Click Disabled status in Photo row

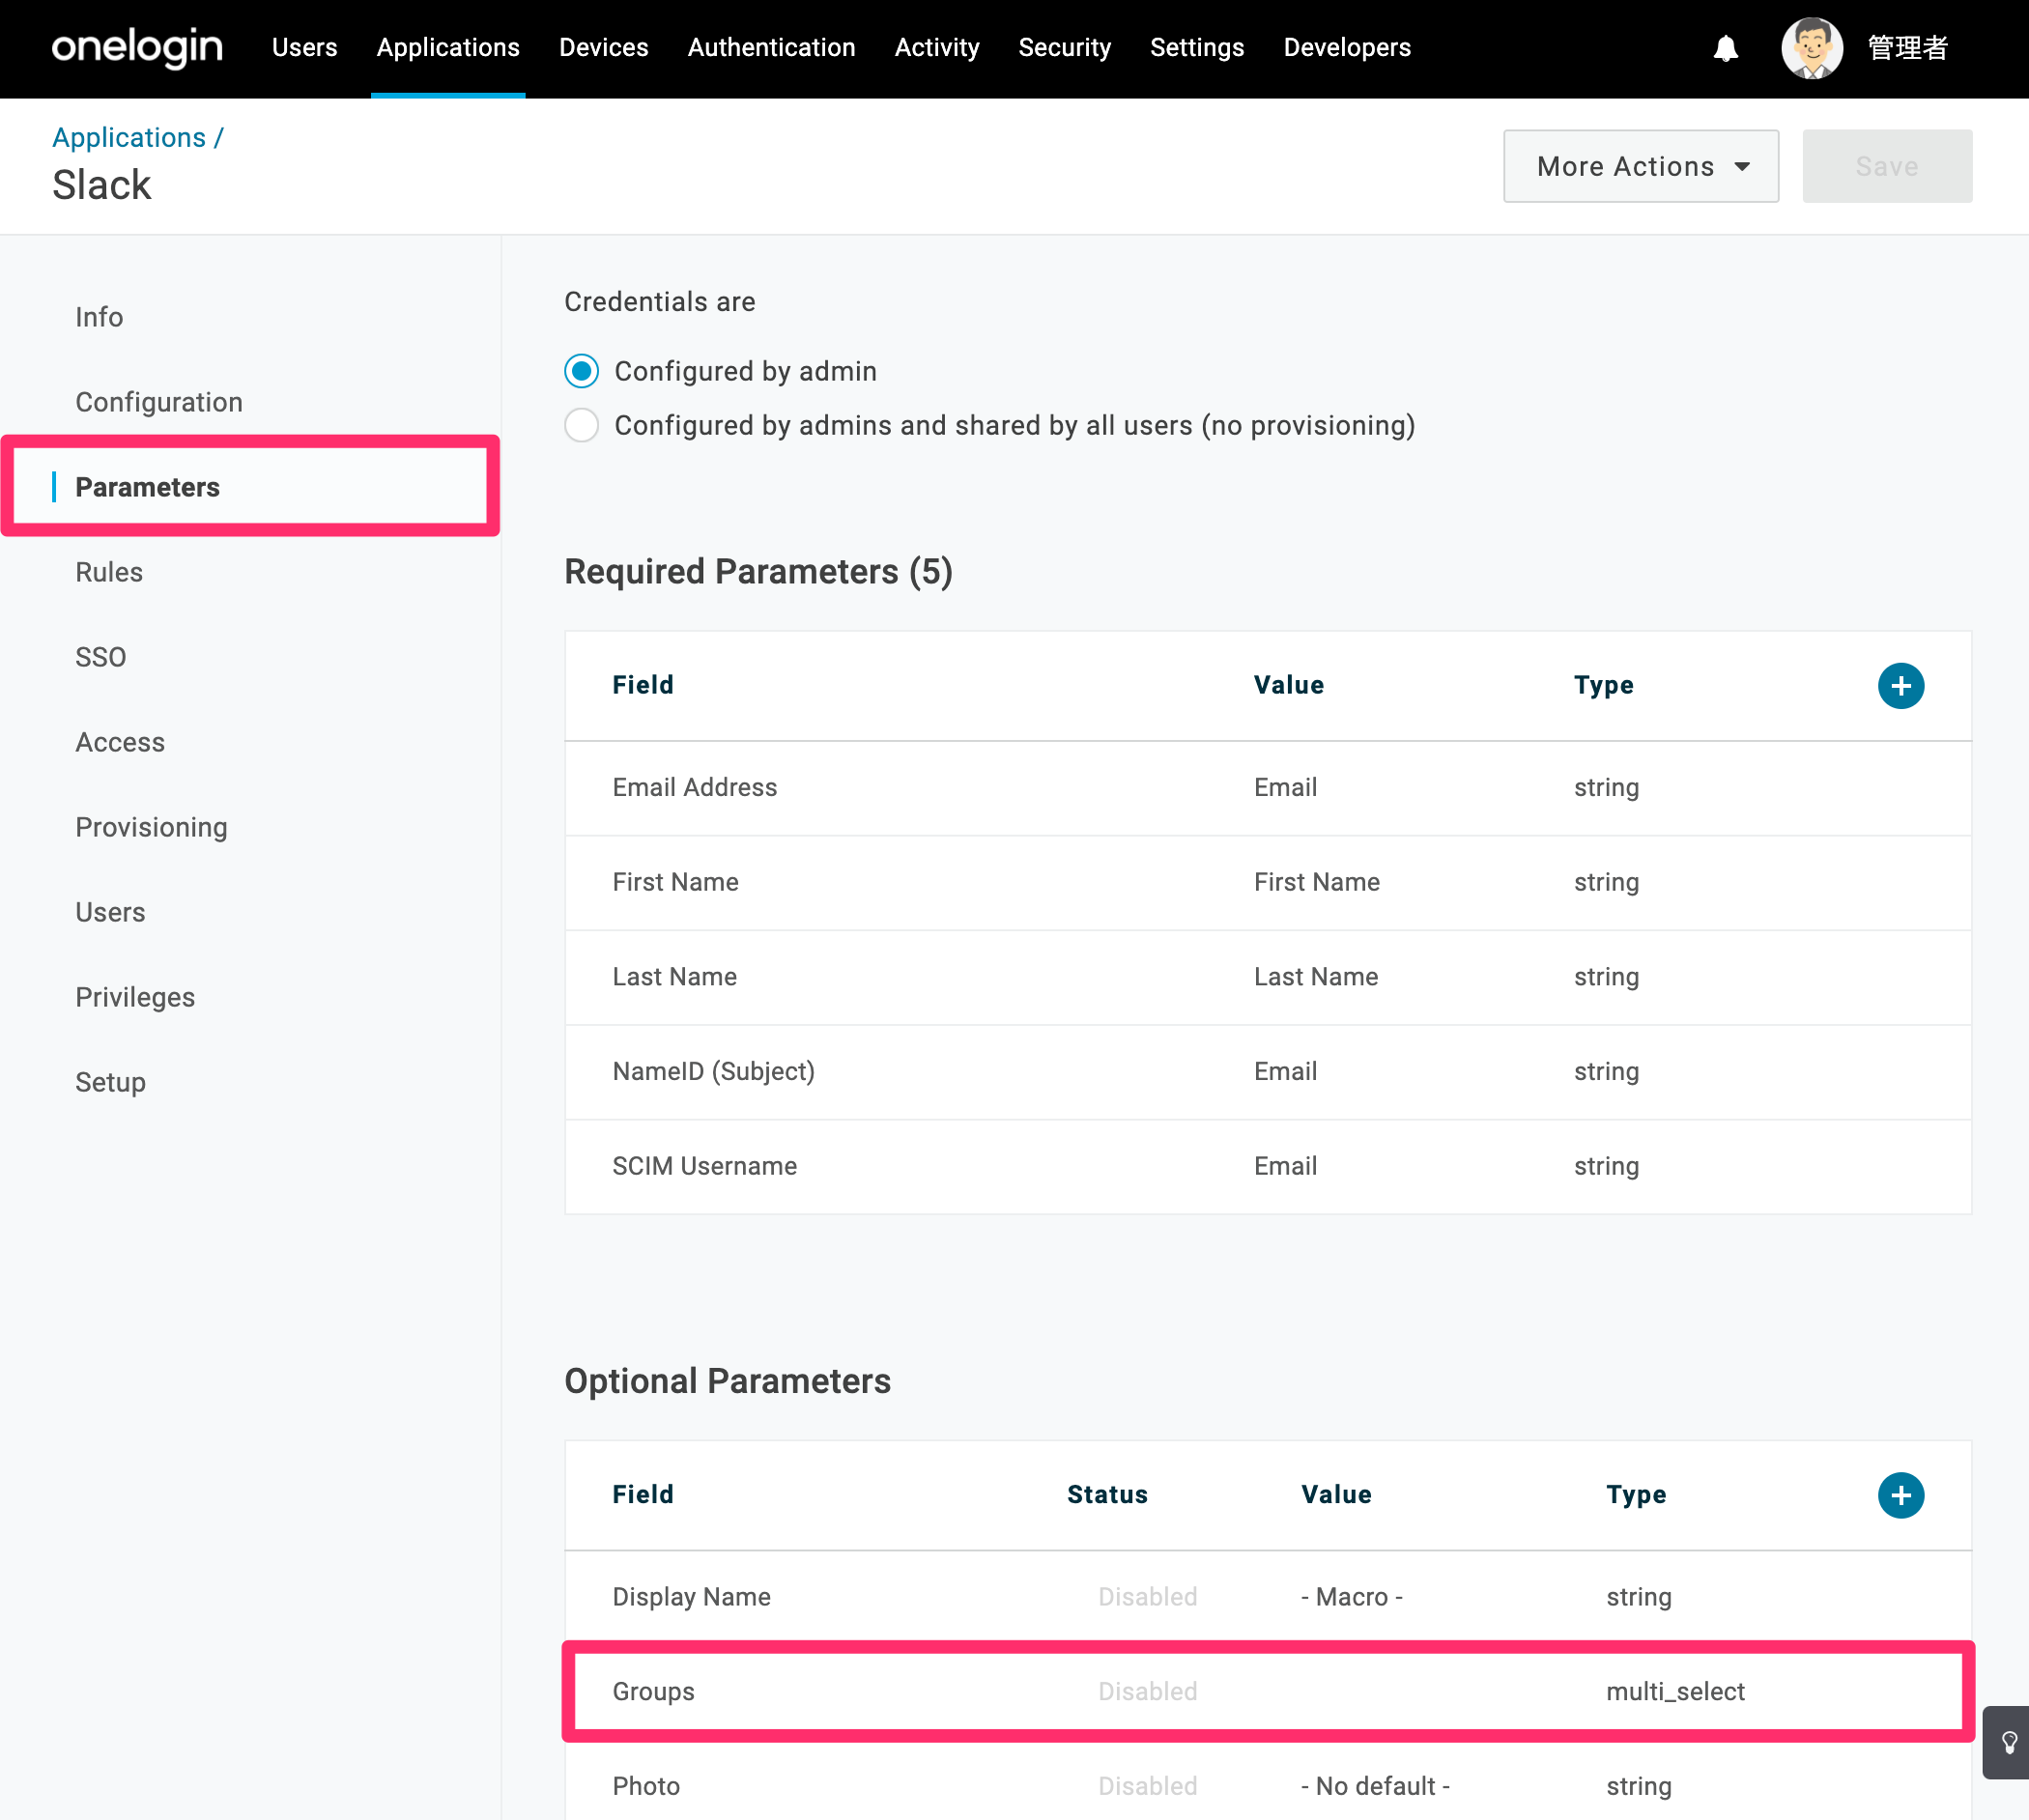point(1147,1786)
